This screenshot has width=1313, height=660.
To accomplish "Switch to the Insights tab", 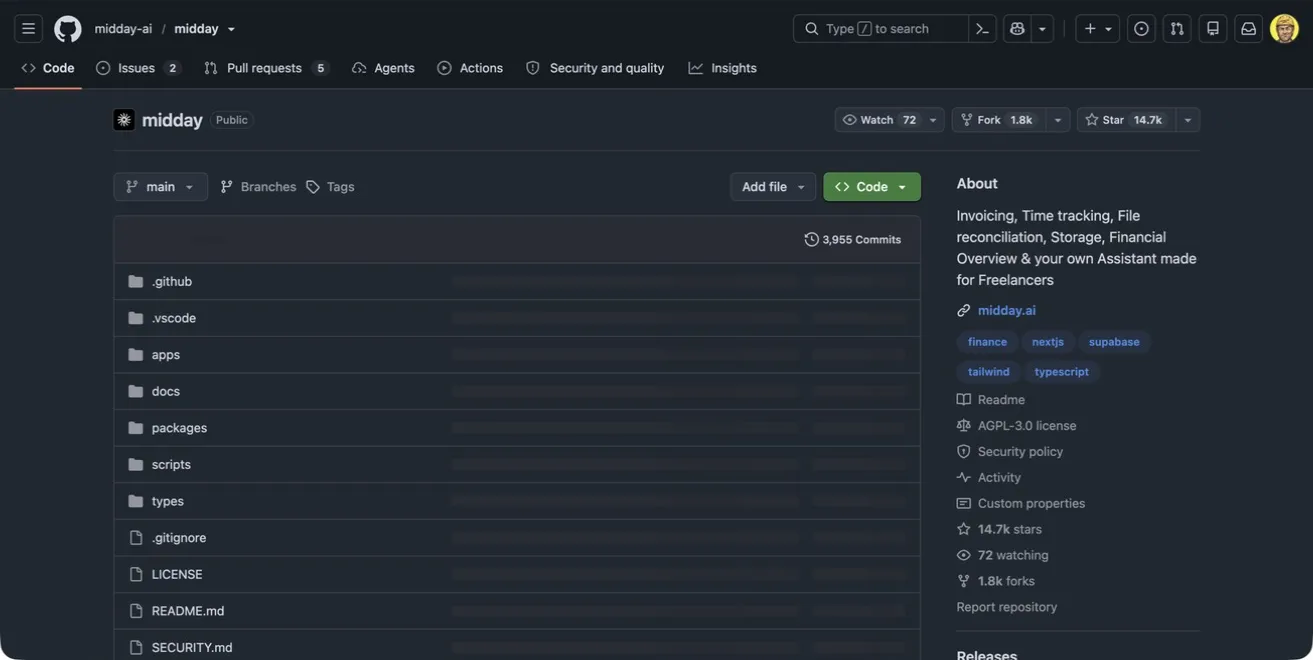I will pyautogui.click(x=722, y=68).
